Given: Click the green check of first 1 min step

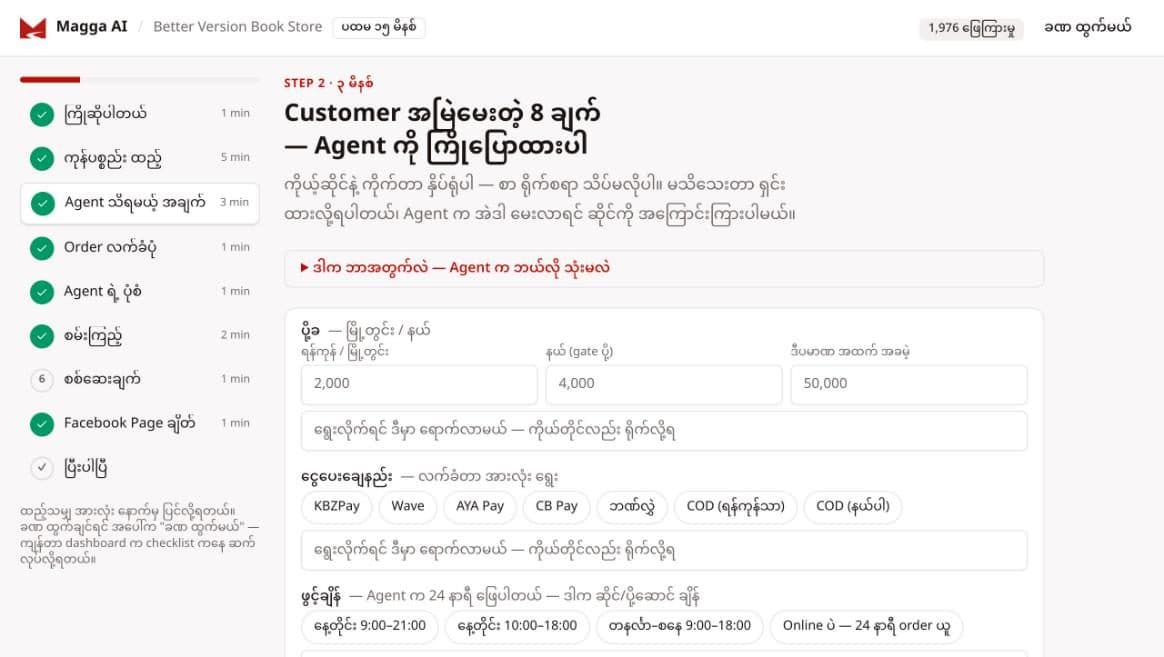Looking at the screenshot, I should point(42,114).
